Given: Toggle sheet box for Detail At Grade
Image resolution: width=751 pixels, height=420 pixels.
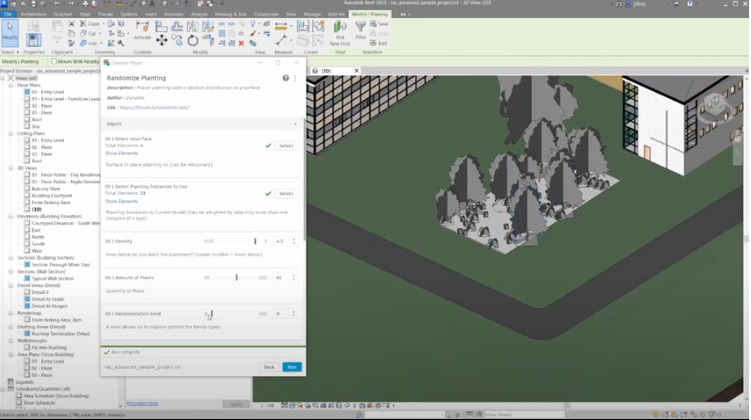Looking at the screenshot, I should 27,299.
